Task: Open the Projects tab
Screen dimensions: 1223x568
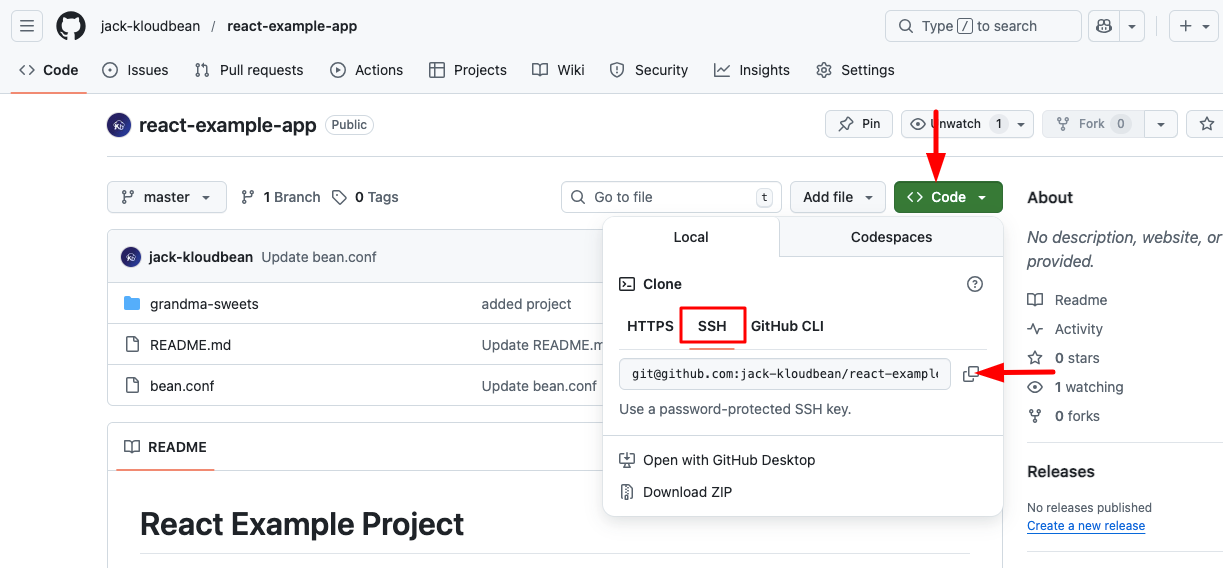Action: [468, 70]
